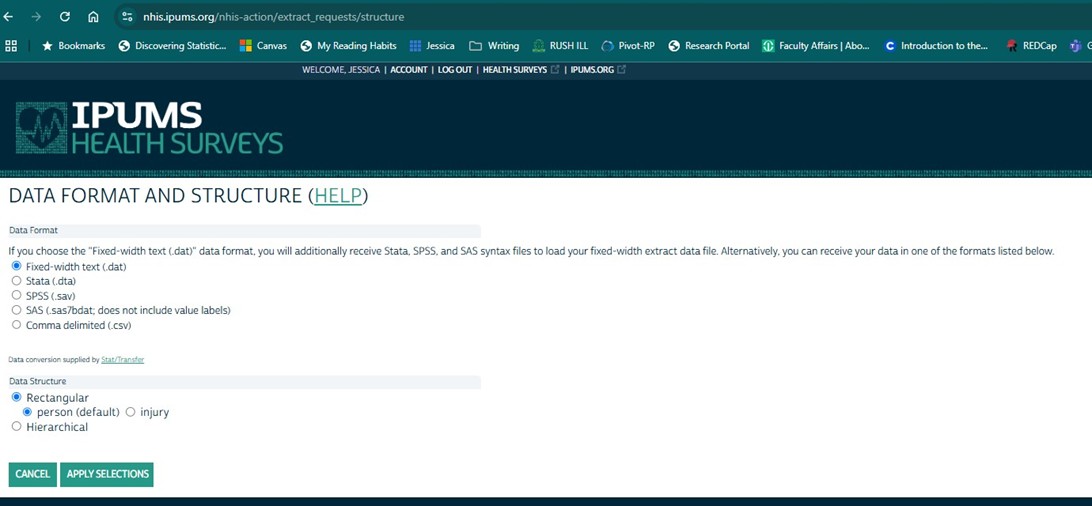1092x506 pixels.
Task: Click LOG OUT in the header
Action: [455, 70]
